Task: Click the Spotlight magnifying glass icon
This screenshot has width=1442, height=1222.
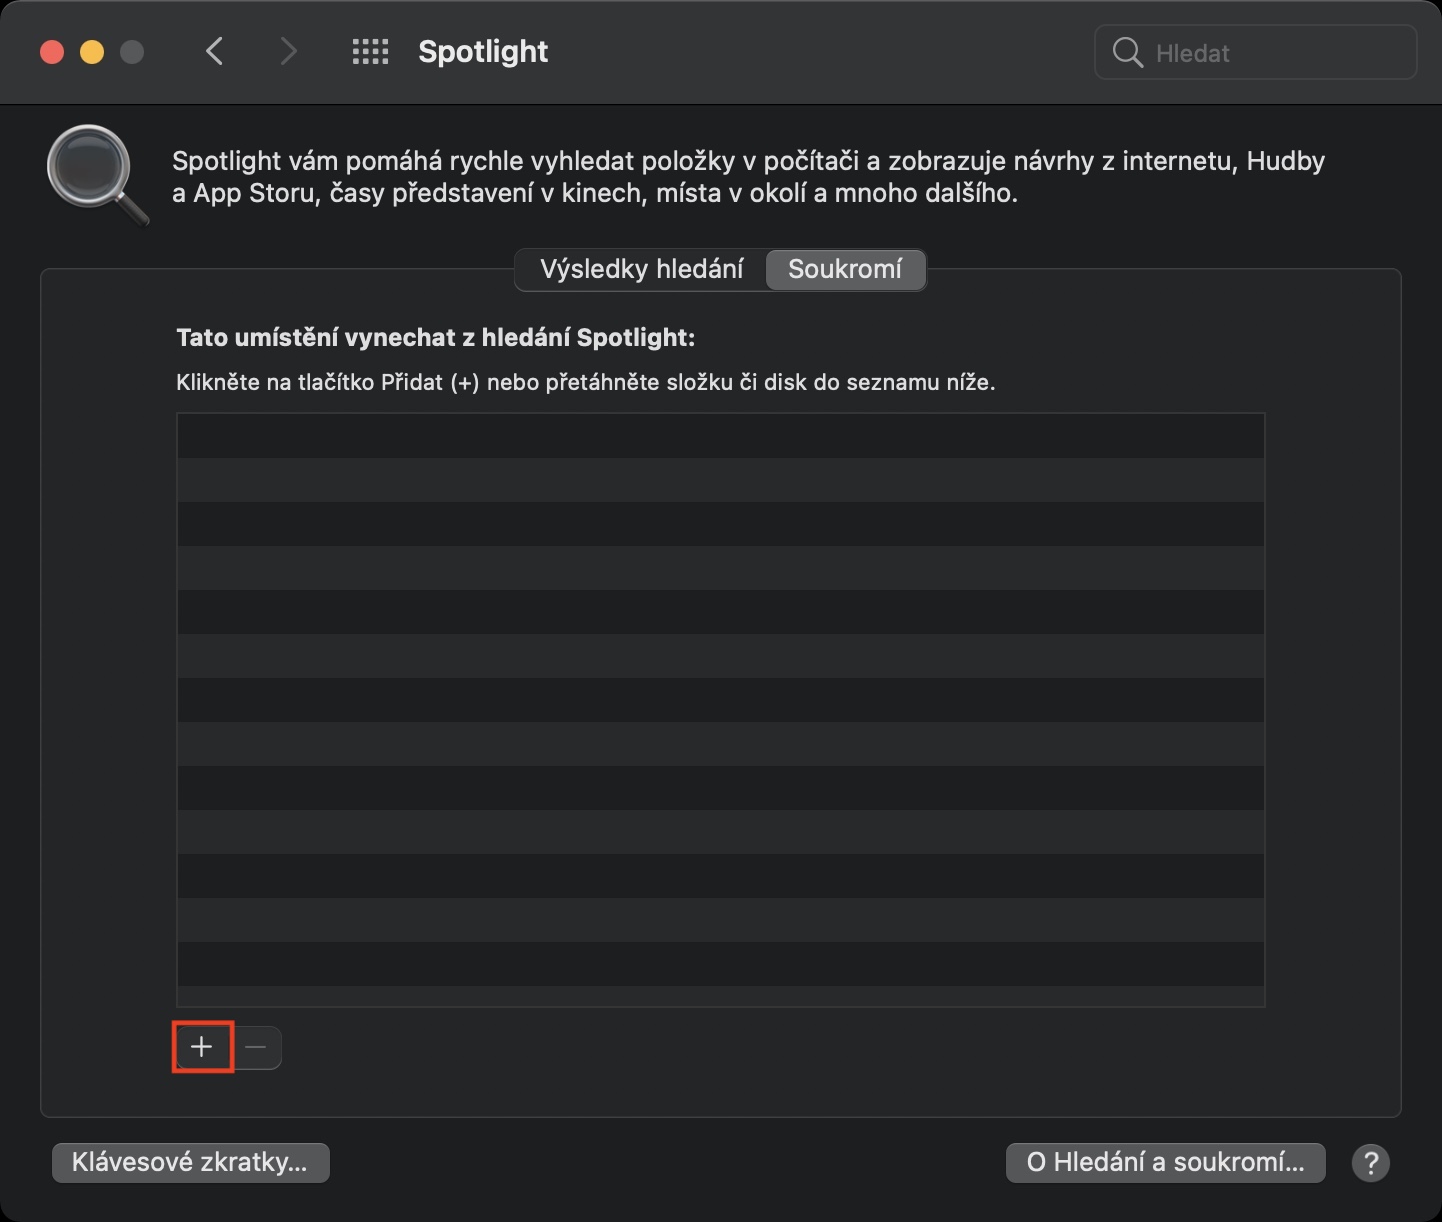Action: coord(97,175)
